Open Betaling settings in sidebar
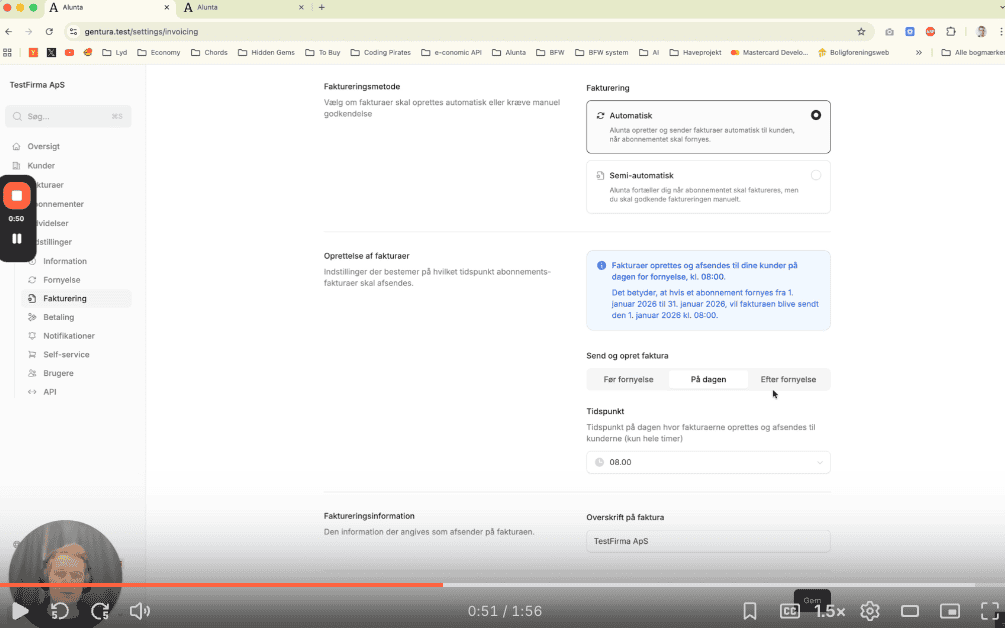The image size is (1005, 628). 59,317
